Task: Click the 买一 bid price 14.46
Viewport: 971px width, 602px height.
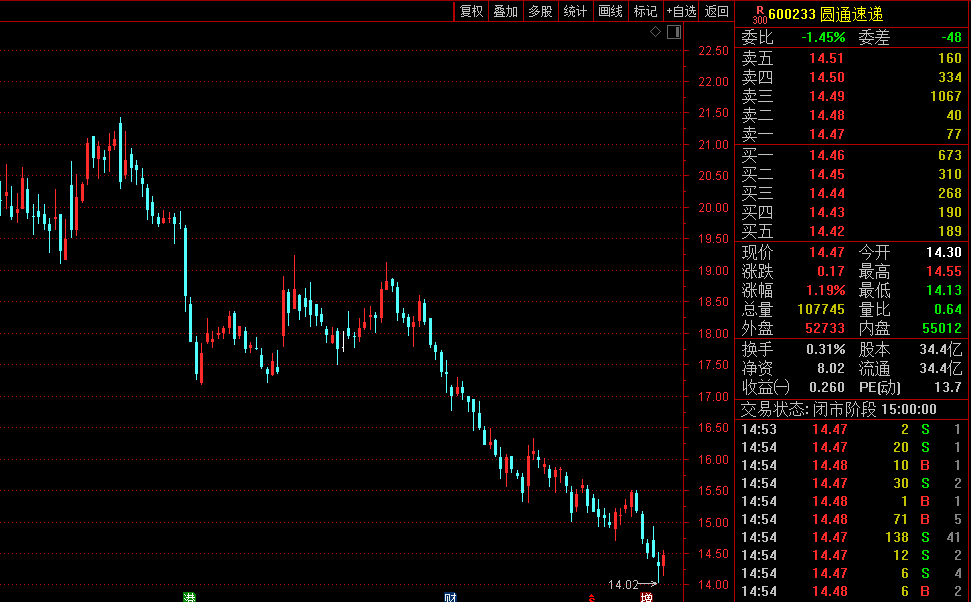Action: 826,155
